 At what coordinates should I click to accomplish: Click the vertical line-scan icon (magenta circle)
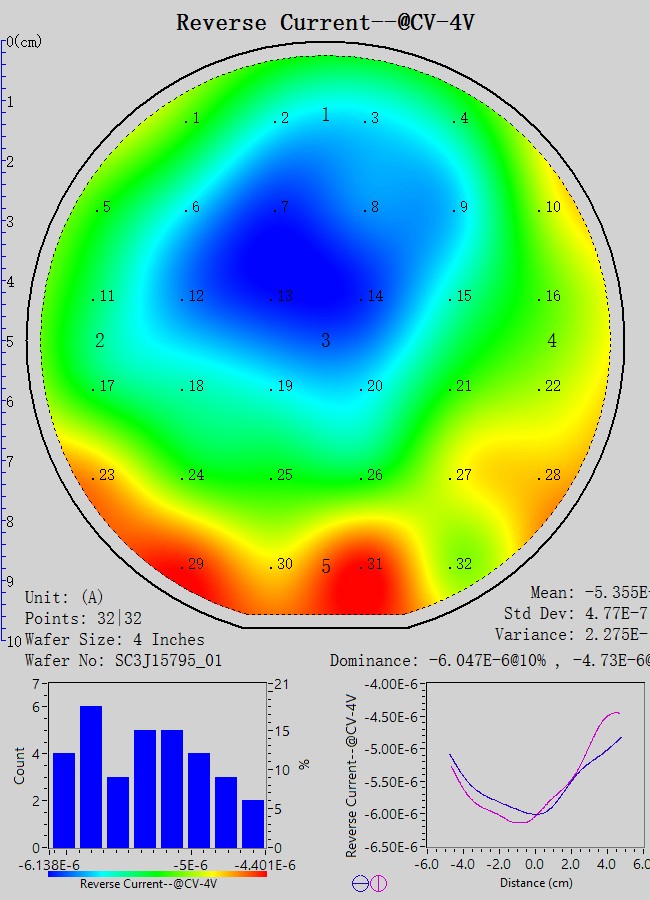[378, 883]
